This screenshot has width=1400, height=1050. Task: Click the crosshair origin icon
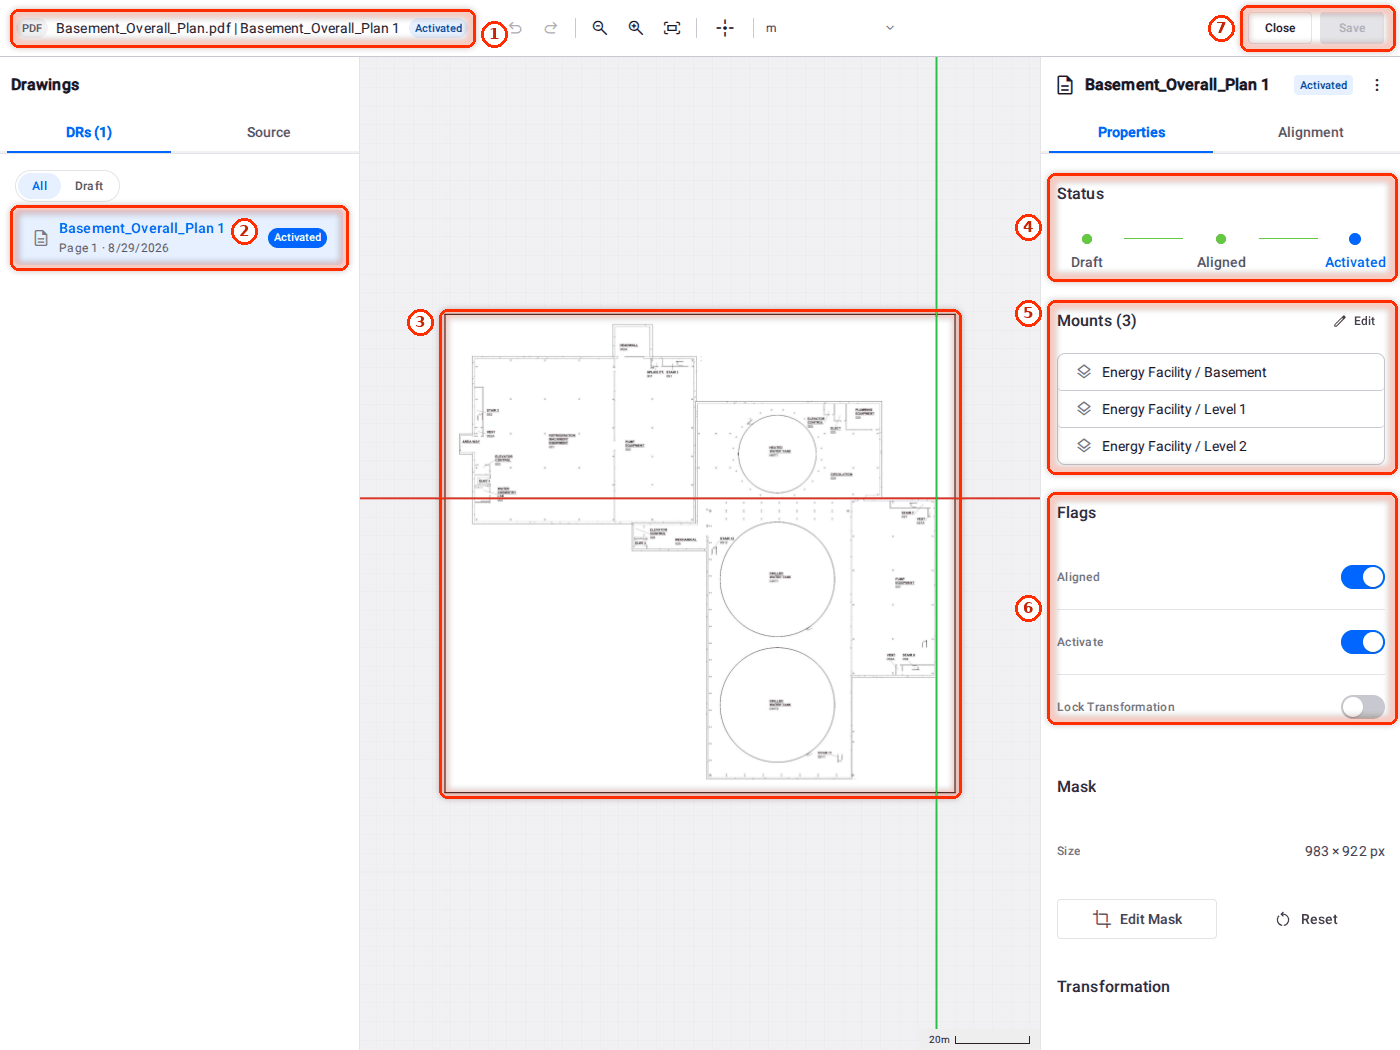pos(725,28)
